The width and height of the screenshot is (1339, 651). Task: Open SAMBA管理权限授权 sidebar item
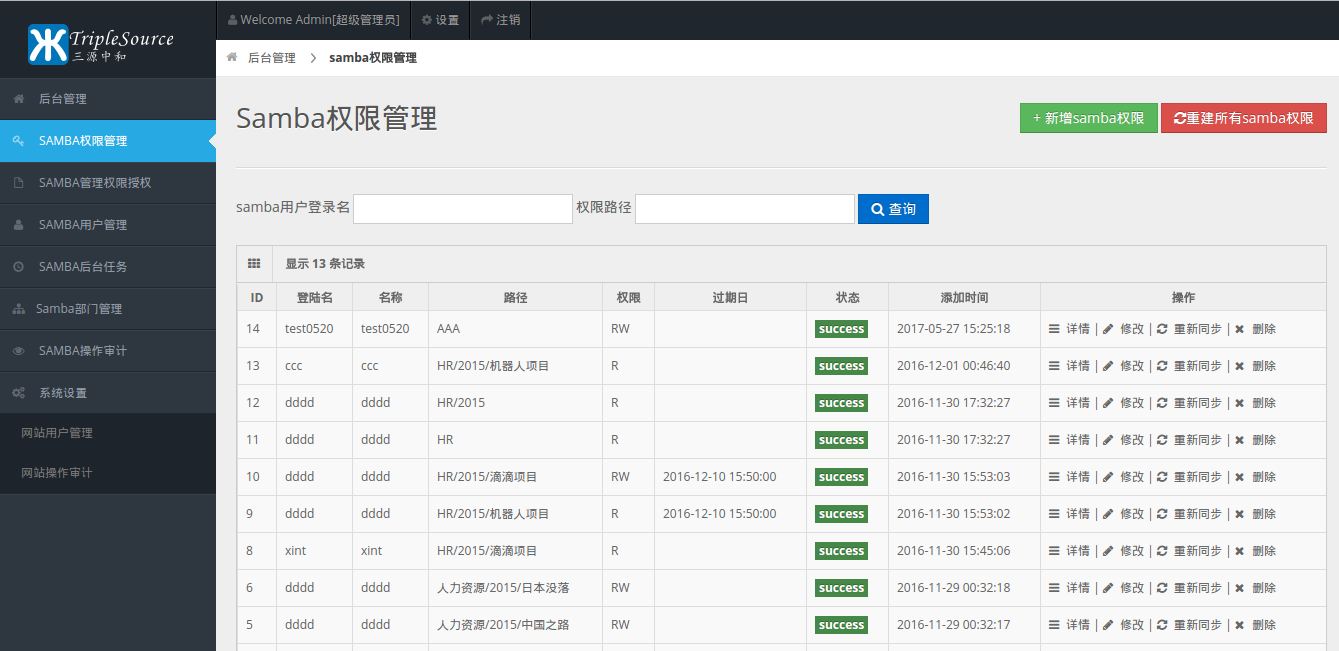108,183
